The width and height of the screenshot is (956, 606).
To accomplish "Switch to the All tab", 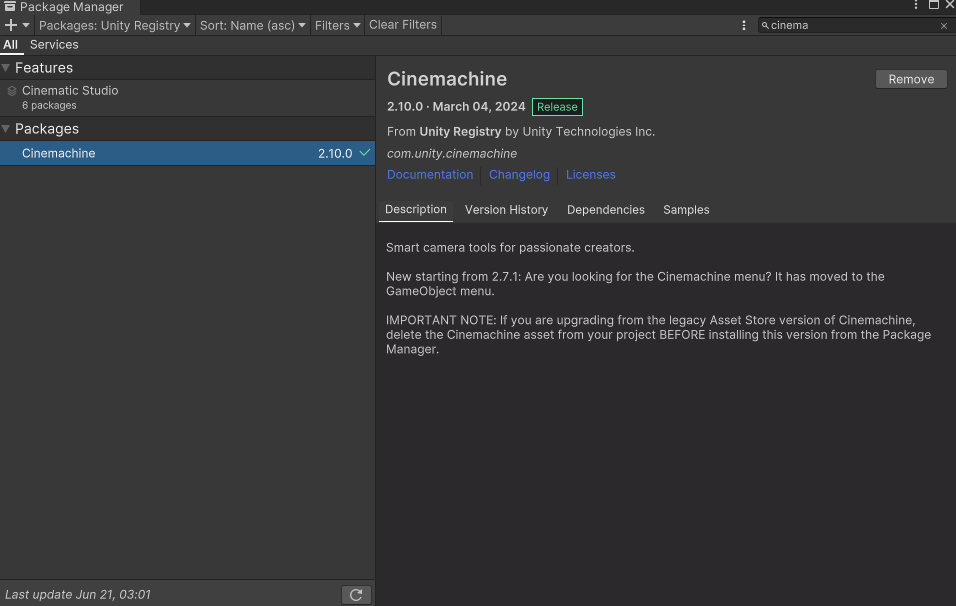I will click(10, 45).
